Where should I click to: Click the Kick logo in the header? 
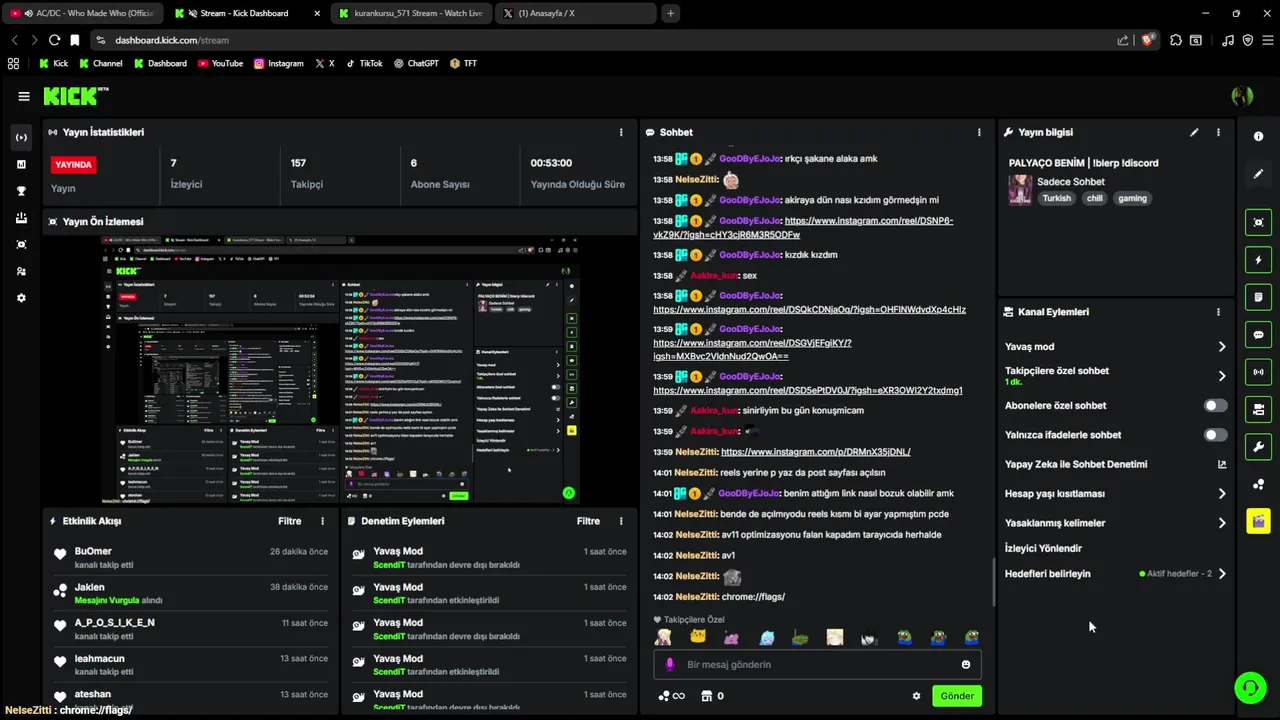(76, 96)
